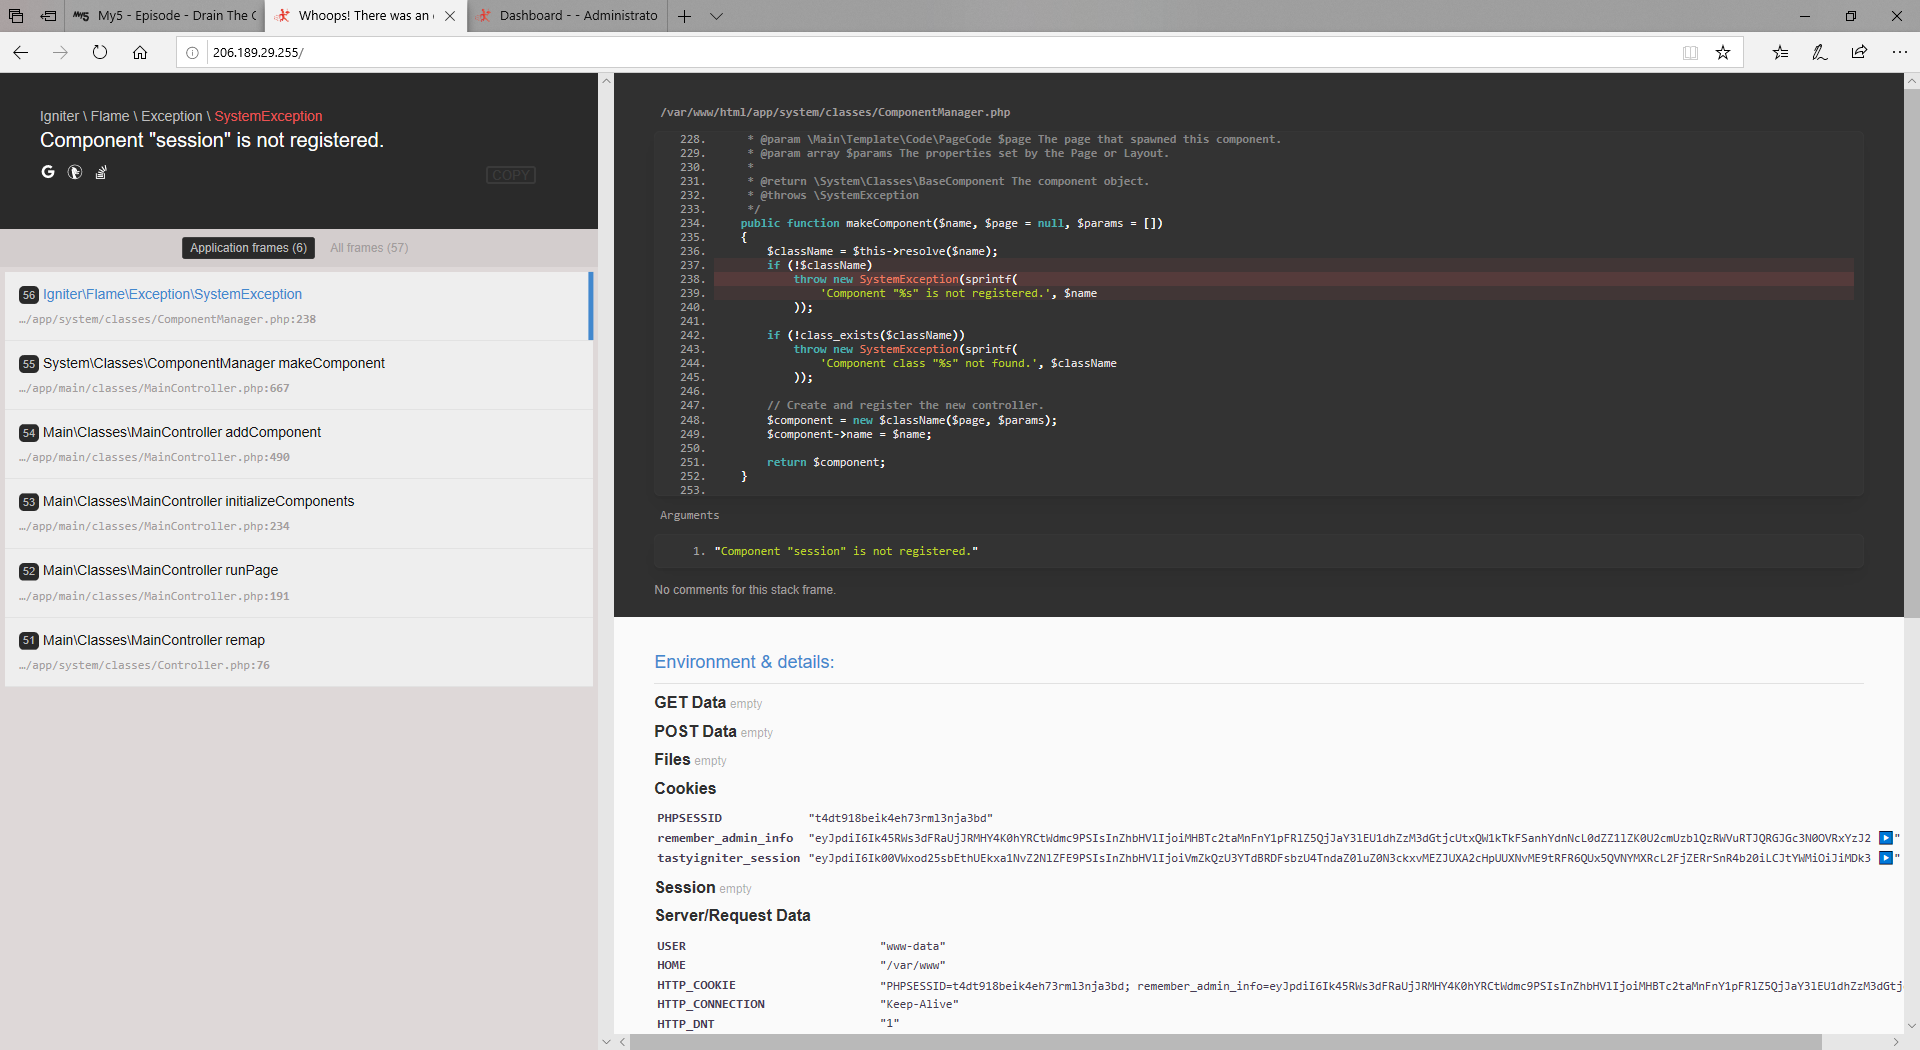Screen dimensions: 1920x1050
Task: Click the page information icon in address bar
Action: click(192, 52)
